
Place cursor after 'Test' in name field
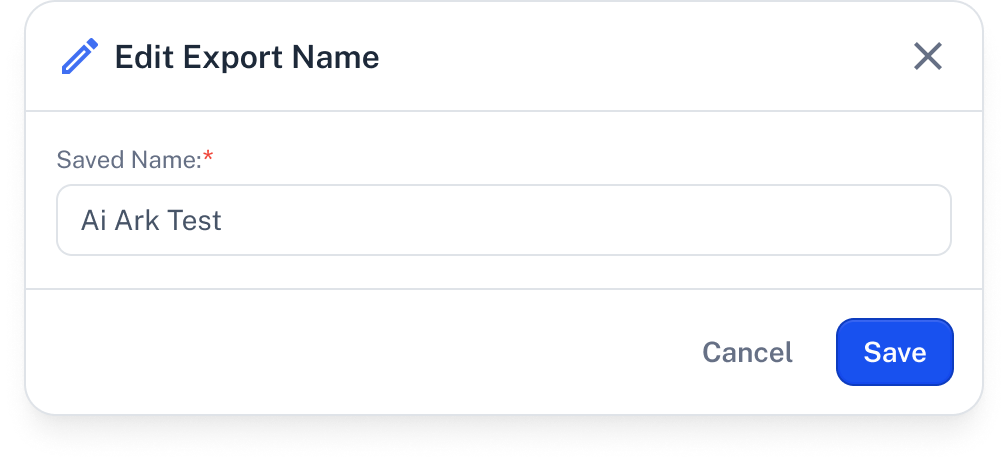[224, 220]
